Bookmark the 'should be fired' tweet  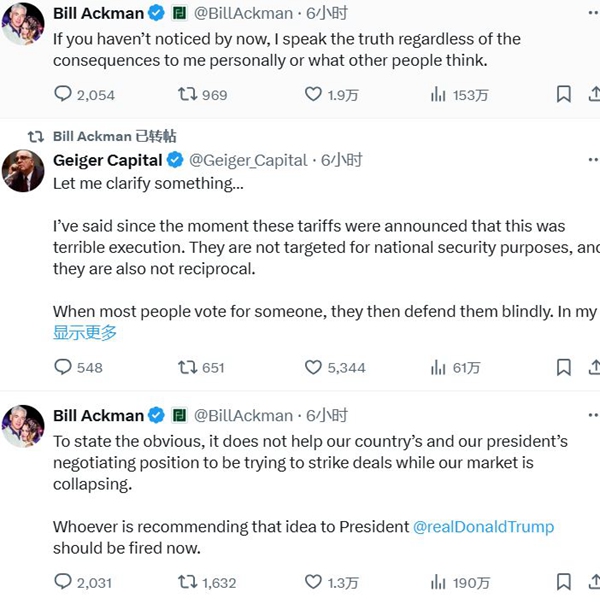pyautogui.click(x=564, y=581)
